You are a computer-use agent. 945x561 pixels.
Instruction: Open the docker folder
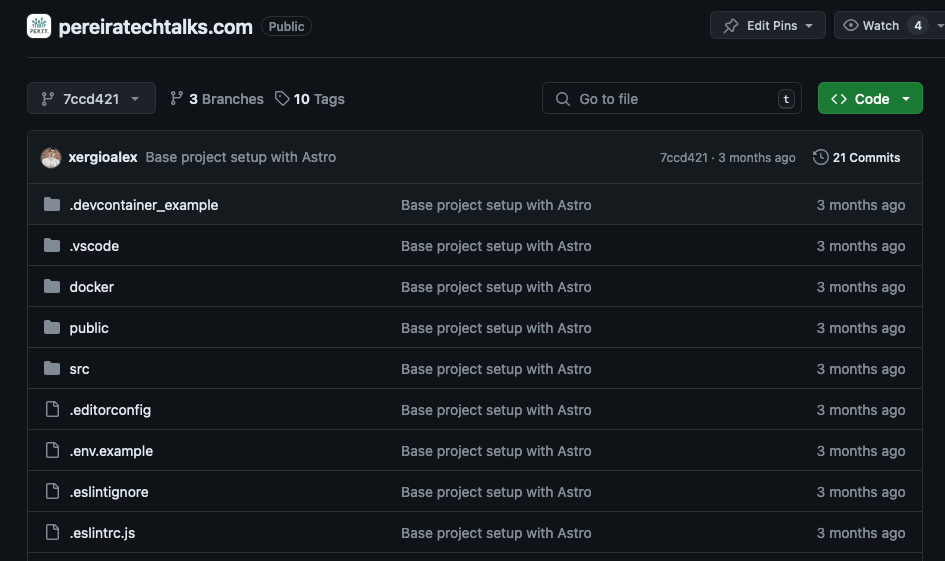[92, 287]
